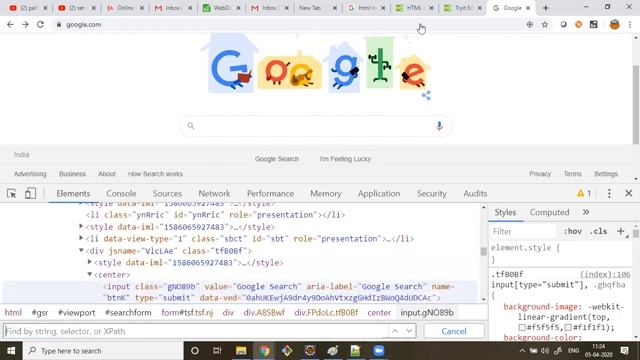
Task: Go forward with the browser forward arrow
Action: (25, 24)
